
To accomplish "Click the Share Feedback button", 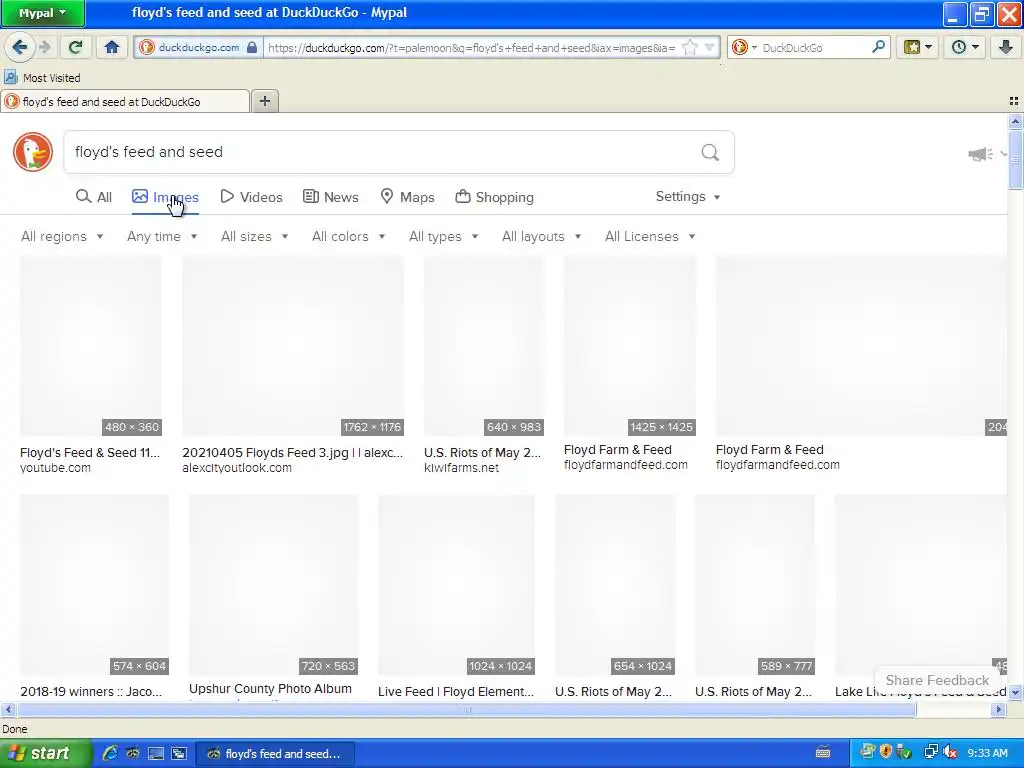I will click(937, 680).
